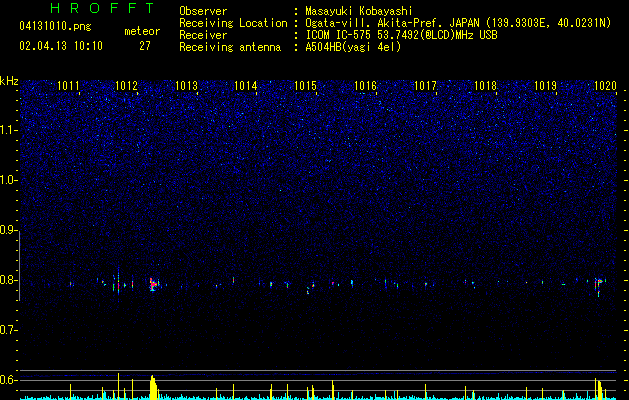Click time marker 1019
This screenshot has height=400, width=629.
point(545,86)
